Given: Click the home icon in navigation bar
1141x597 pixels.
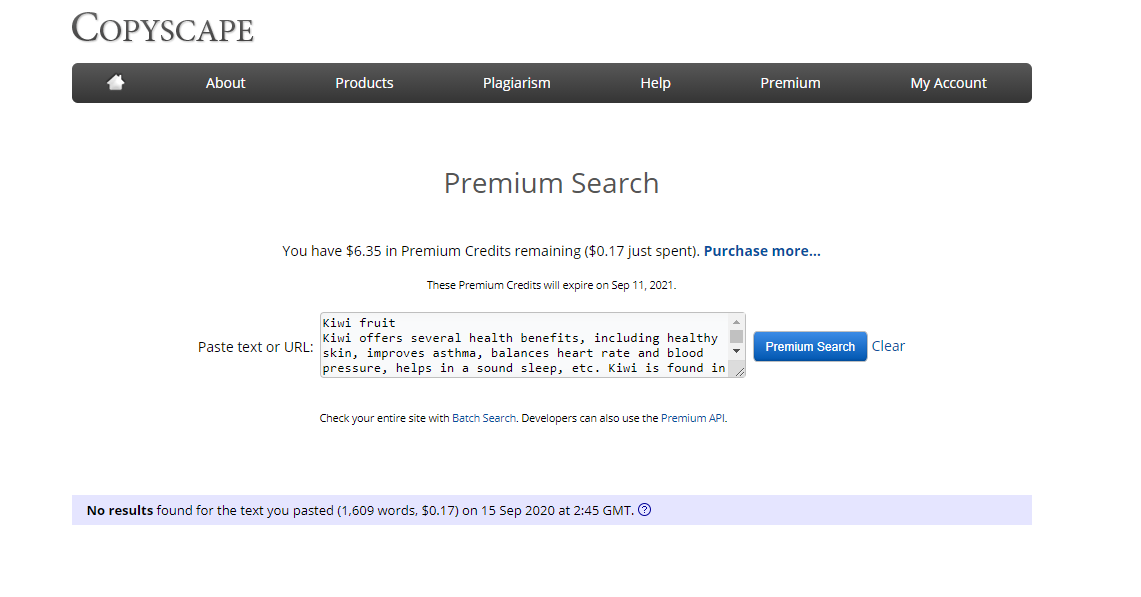Looking at the screenshot, I should (x=116, y=82).
